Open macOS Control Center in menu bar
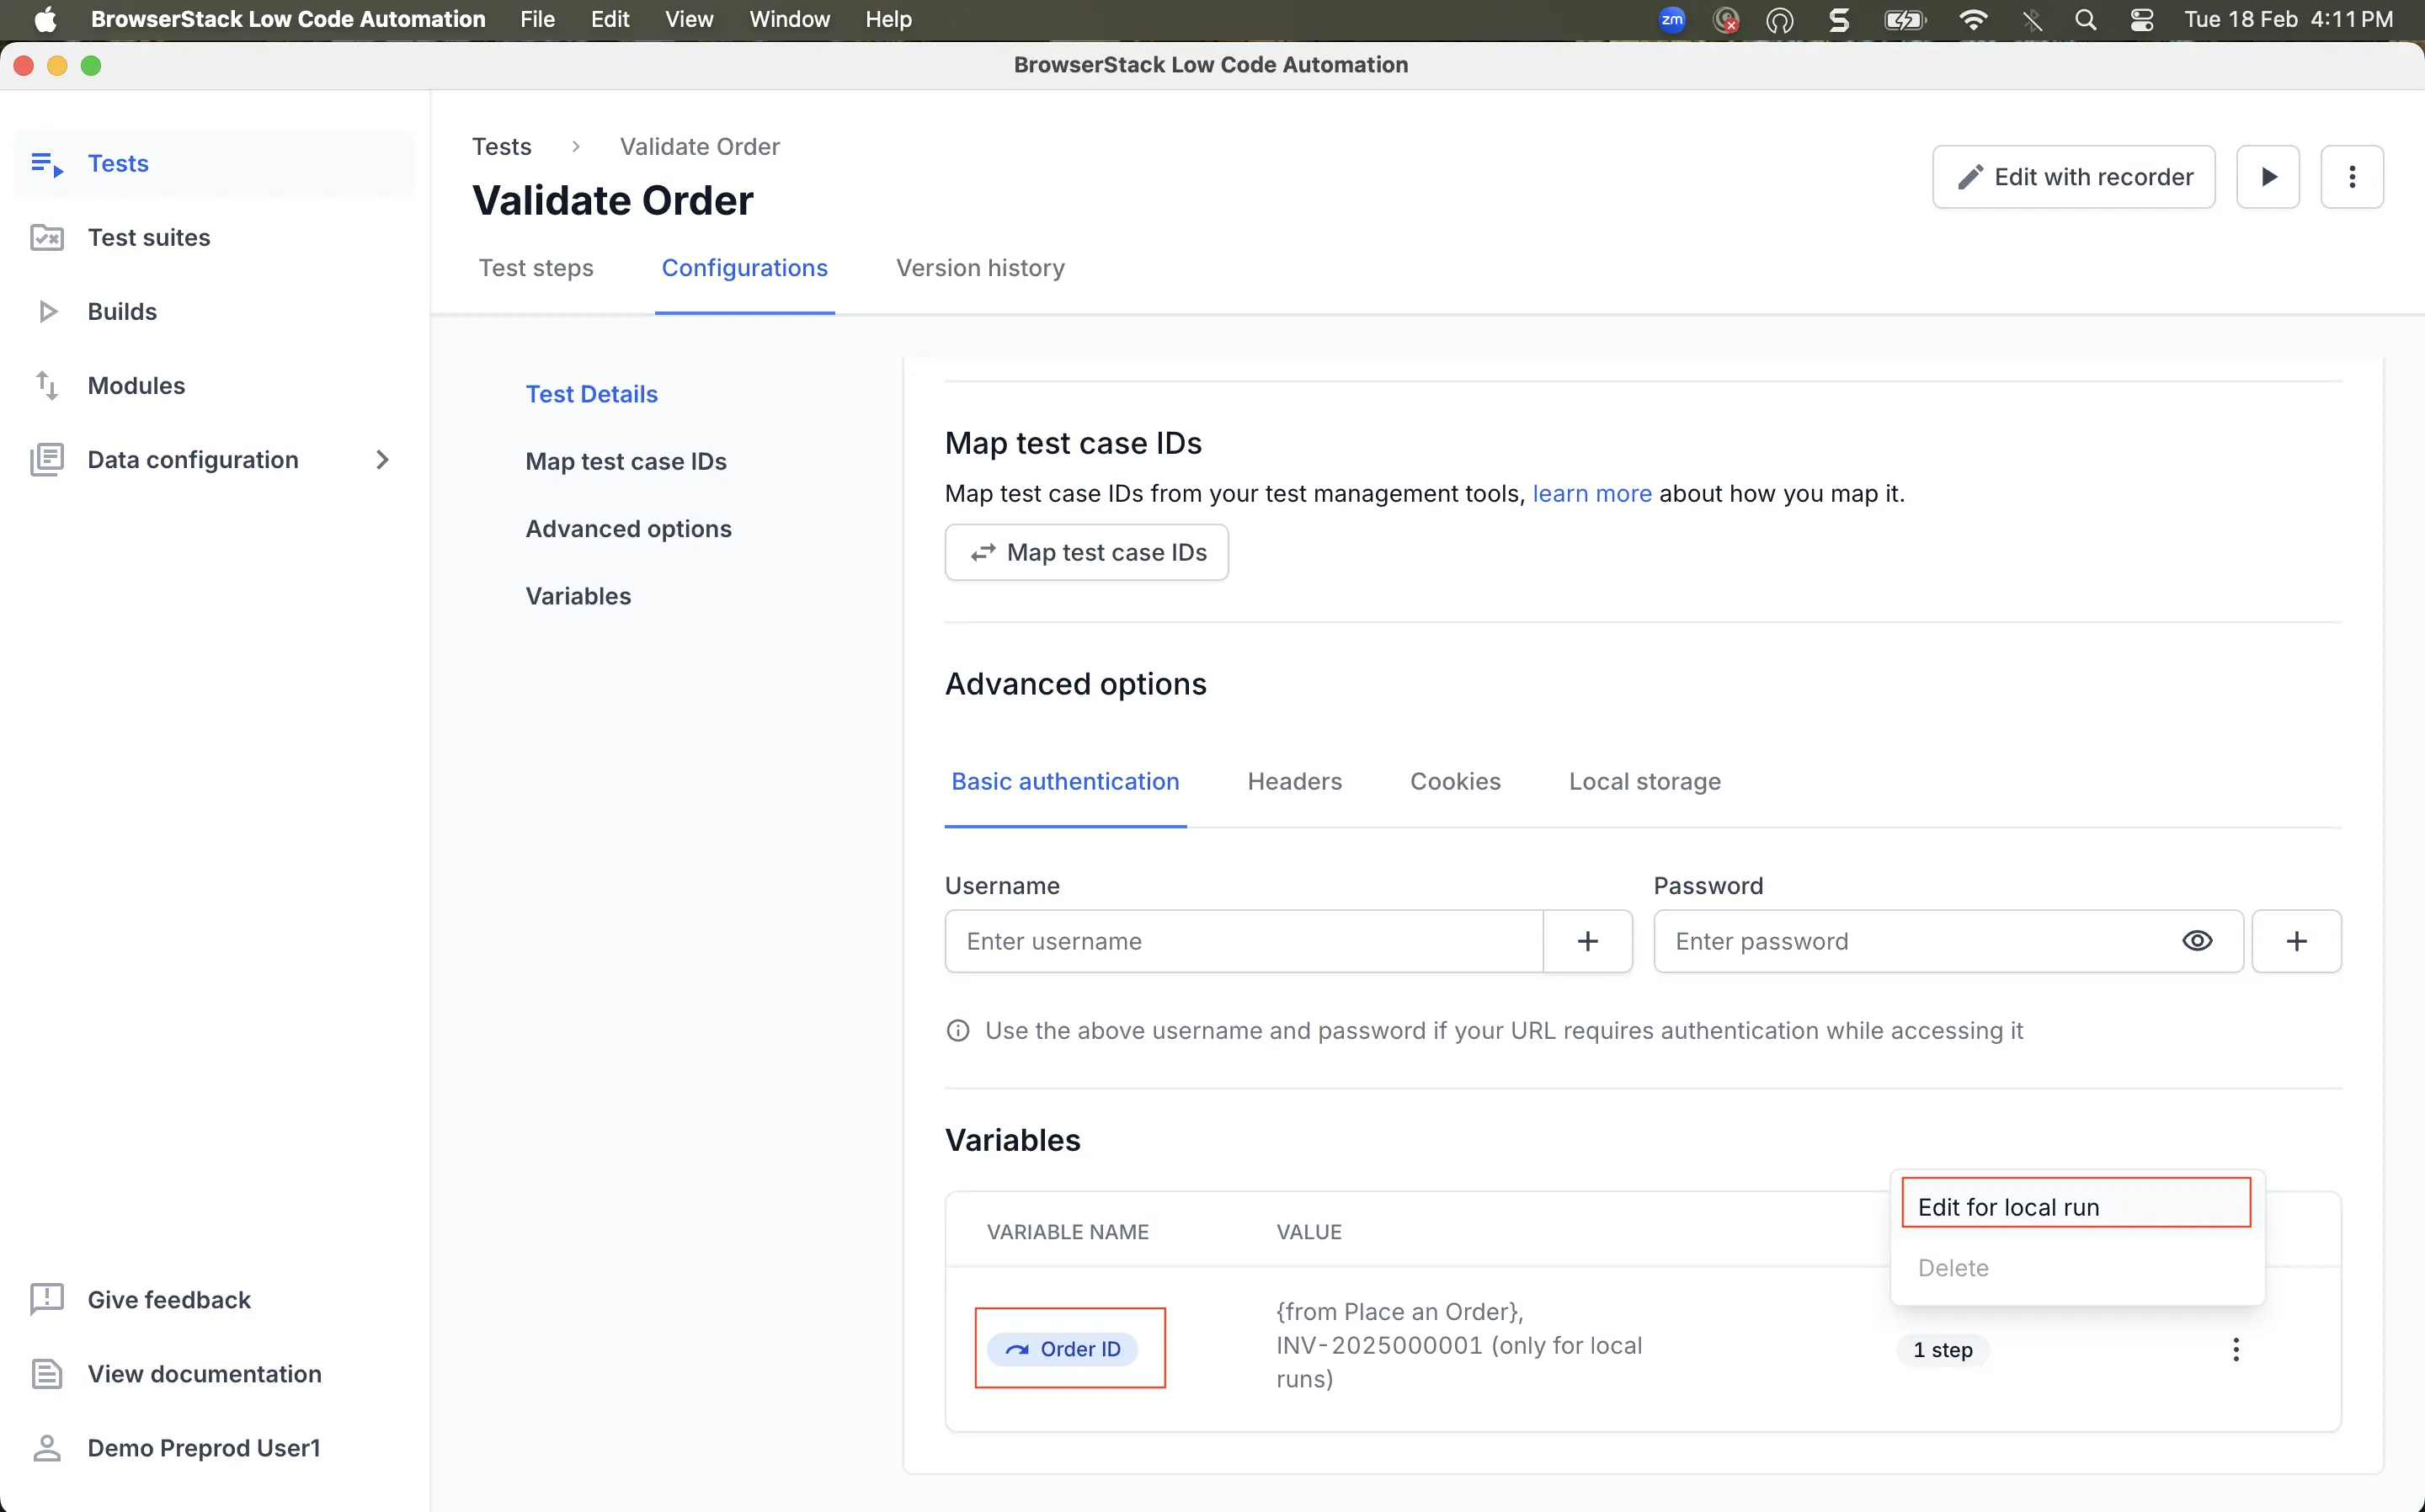The width and height of the screenshot is (2425, 1512). click(x=2141, y=20)
